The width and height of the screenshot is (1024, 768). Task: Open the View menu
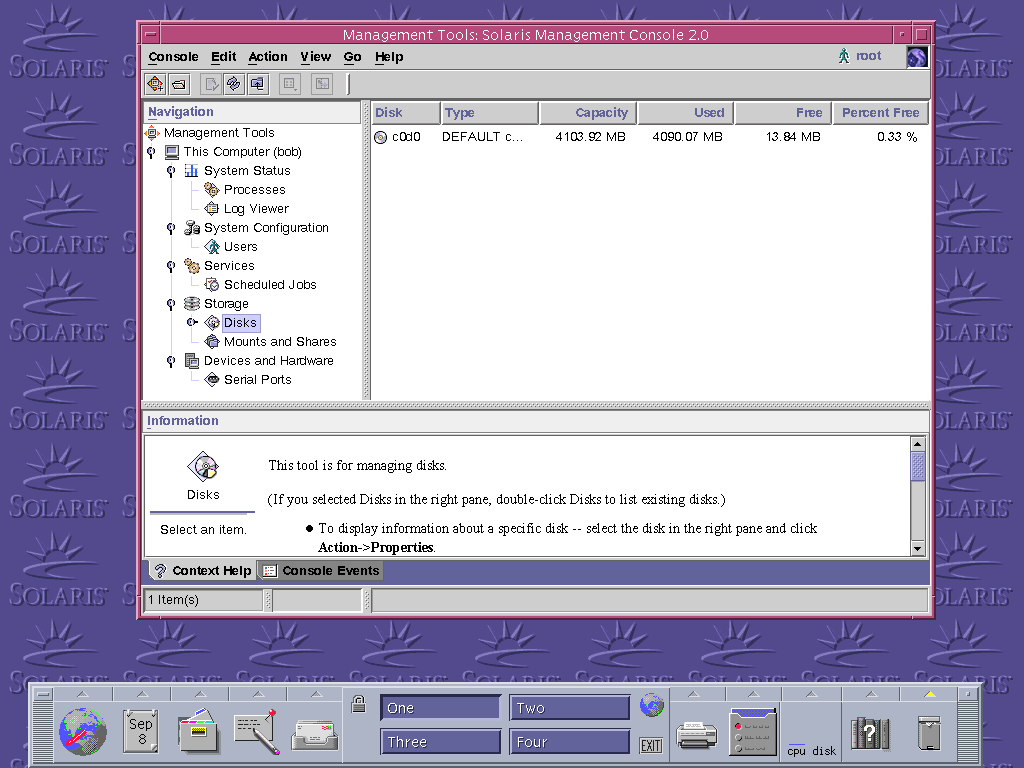315,57
